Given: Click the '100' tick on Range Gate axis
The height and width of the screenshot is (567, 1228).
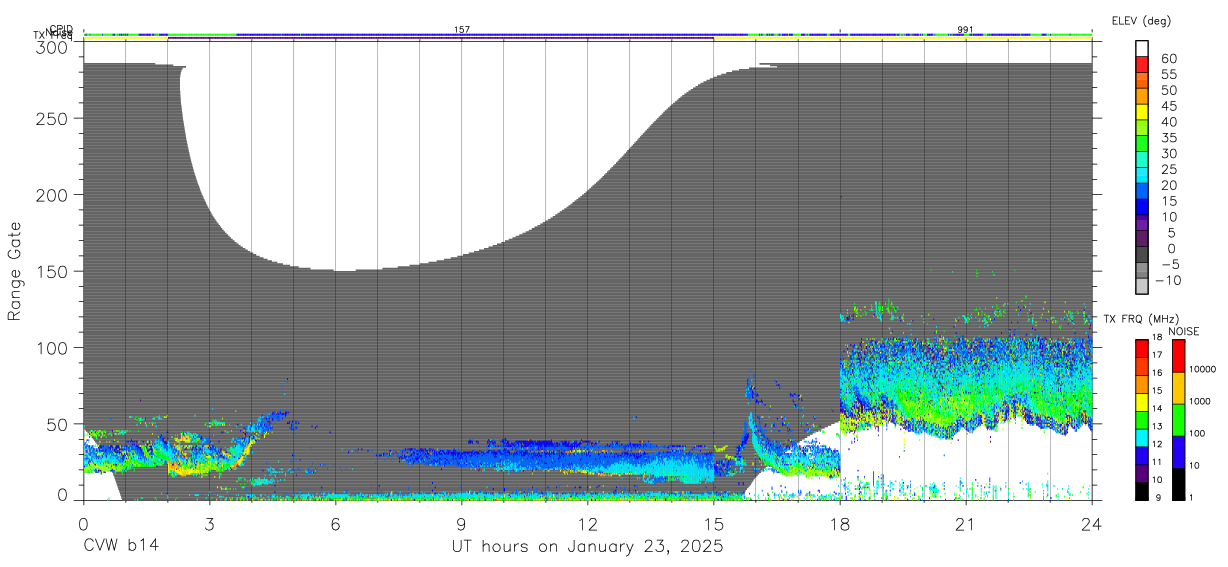Looking at the screenshot, I should (x=54, y=347).
